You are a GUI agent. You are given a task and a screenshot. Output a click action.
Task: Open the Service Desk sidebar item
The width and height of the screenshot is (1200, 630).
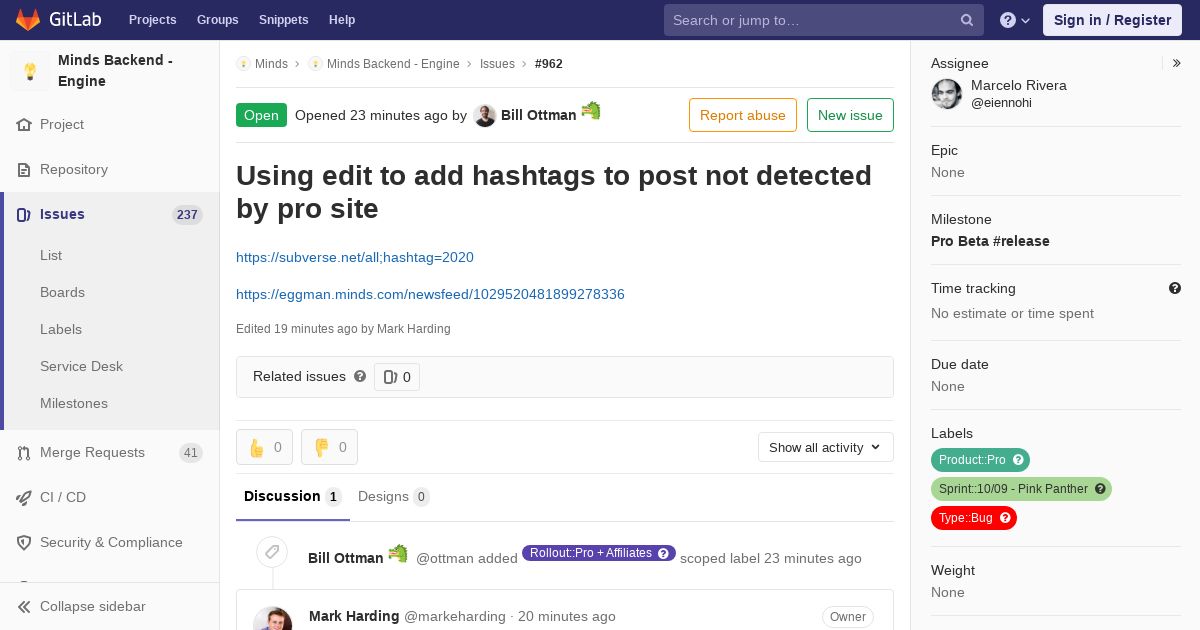tap(81, 367)
